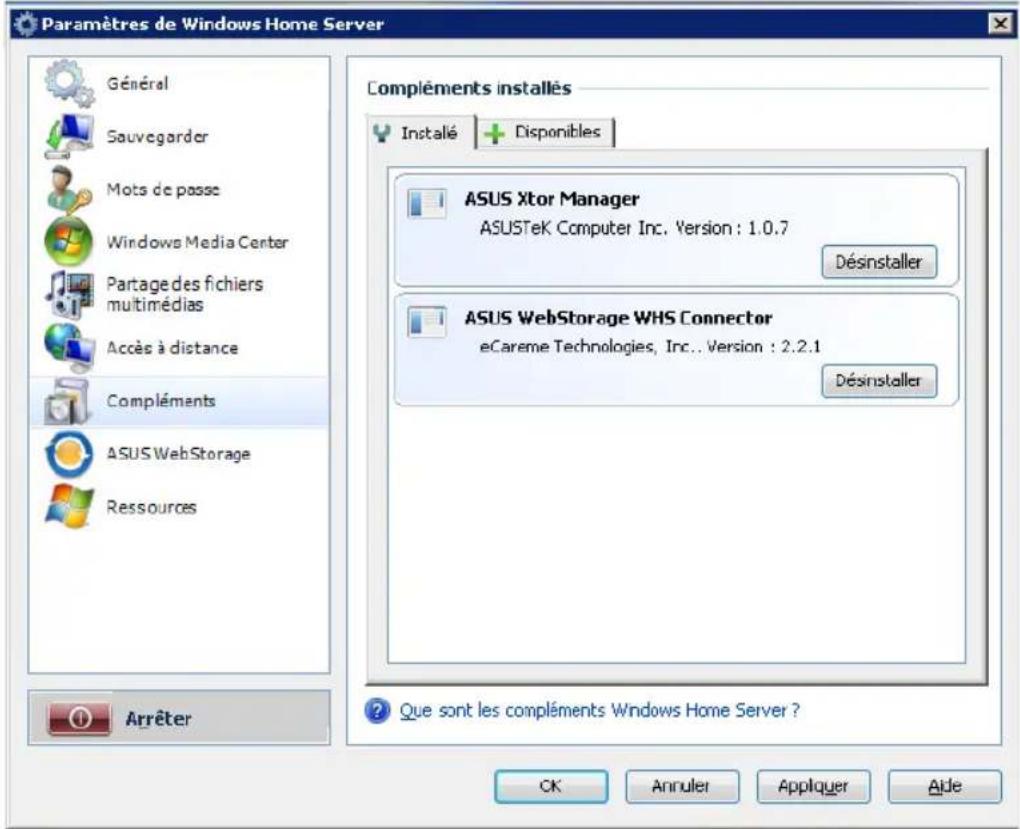
Task: Select Accès à distance in sidebar
Action: [179, 347]
